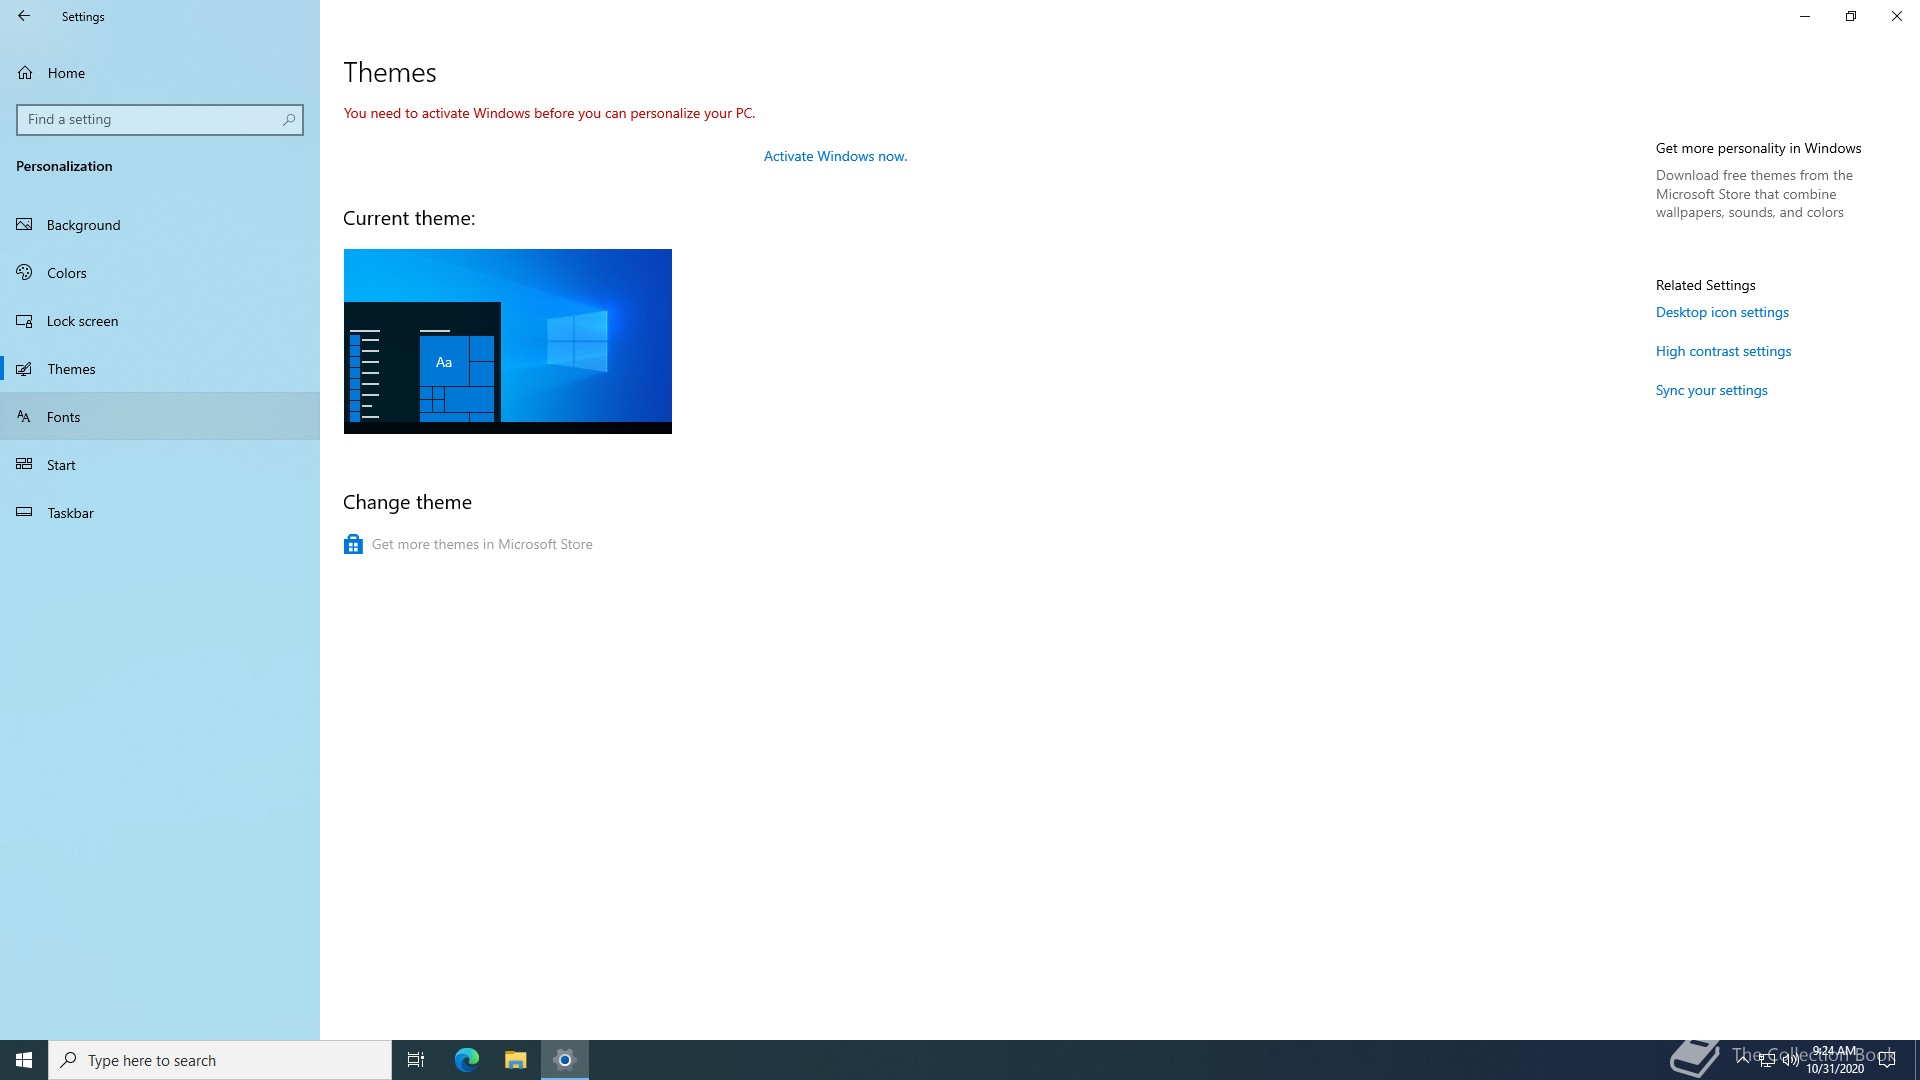1920x1080 pixels.
Task: Click the current theme preview thumbnail
Action: coord(508,341)
